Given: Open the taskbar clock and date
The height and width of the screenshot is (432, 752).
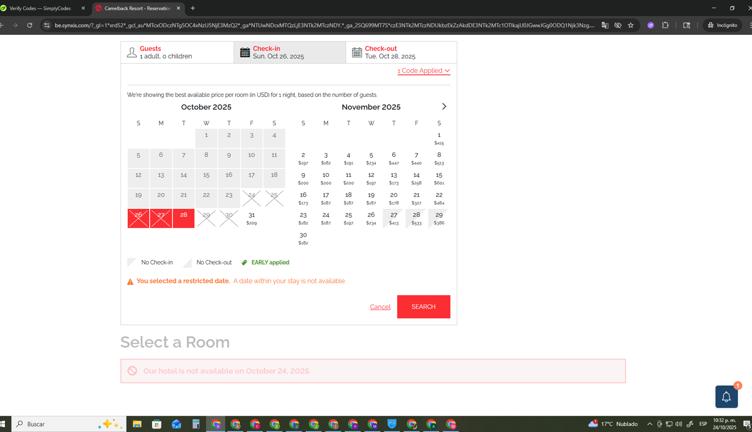Looking at the screenshot, I should tap(724, 424).
